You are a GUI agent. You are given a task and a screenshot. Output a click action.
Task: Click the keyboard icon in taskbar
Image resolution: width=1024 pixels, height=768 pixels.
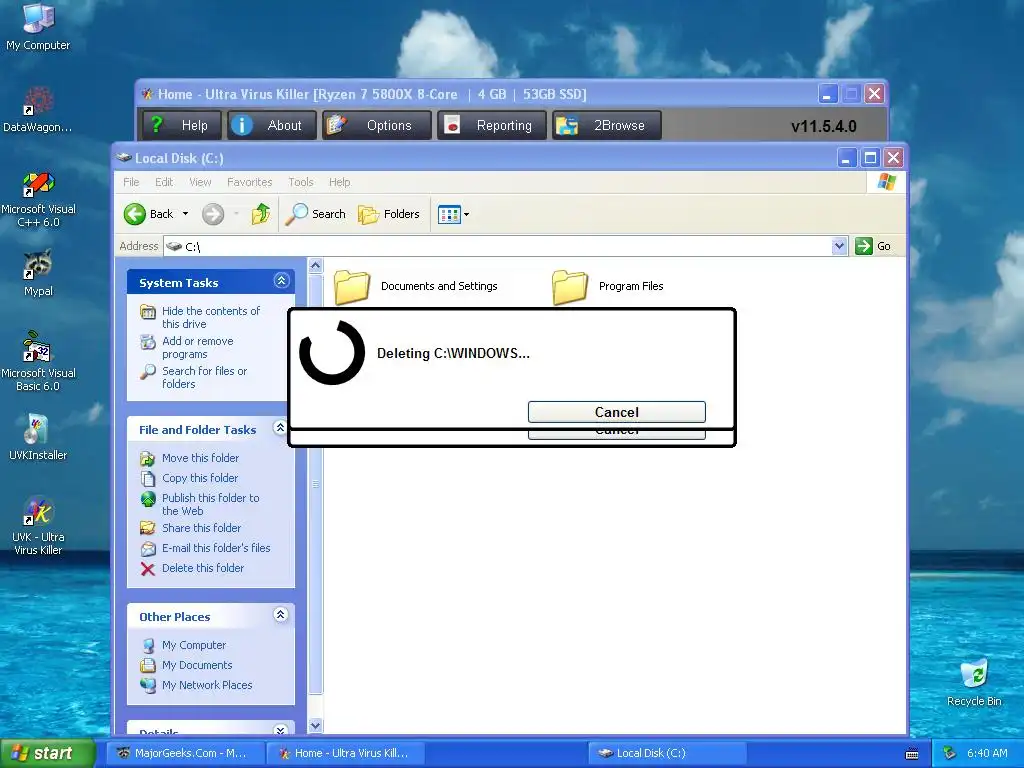[x=912, y=754]
